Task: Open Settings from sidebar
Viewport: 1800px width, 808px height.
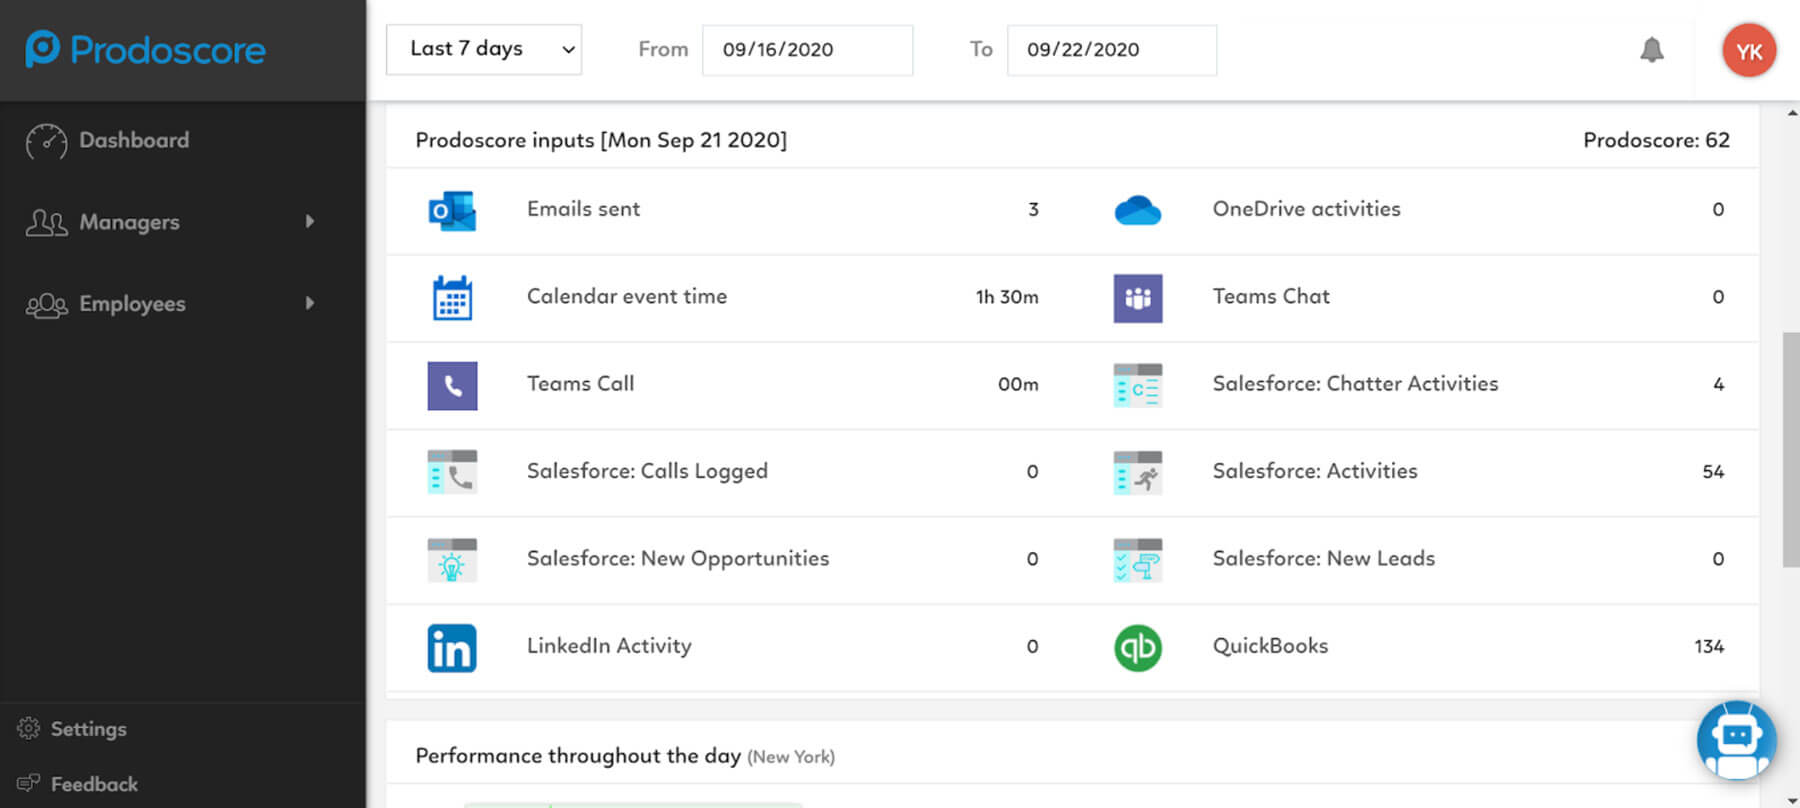Action: click(88, 729)
